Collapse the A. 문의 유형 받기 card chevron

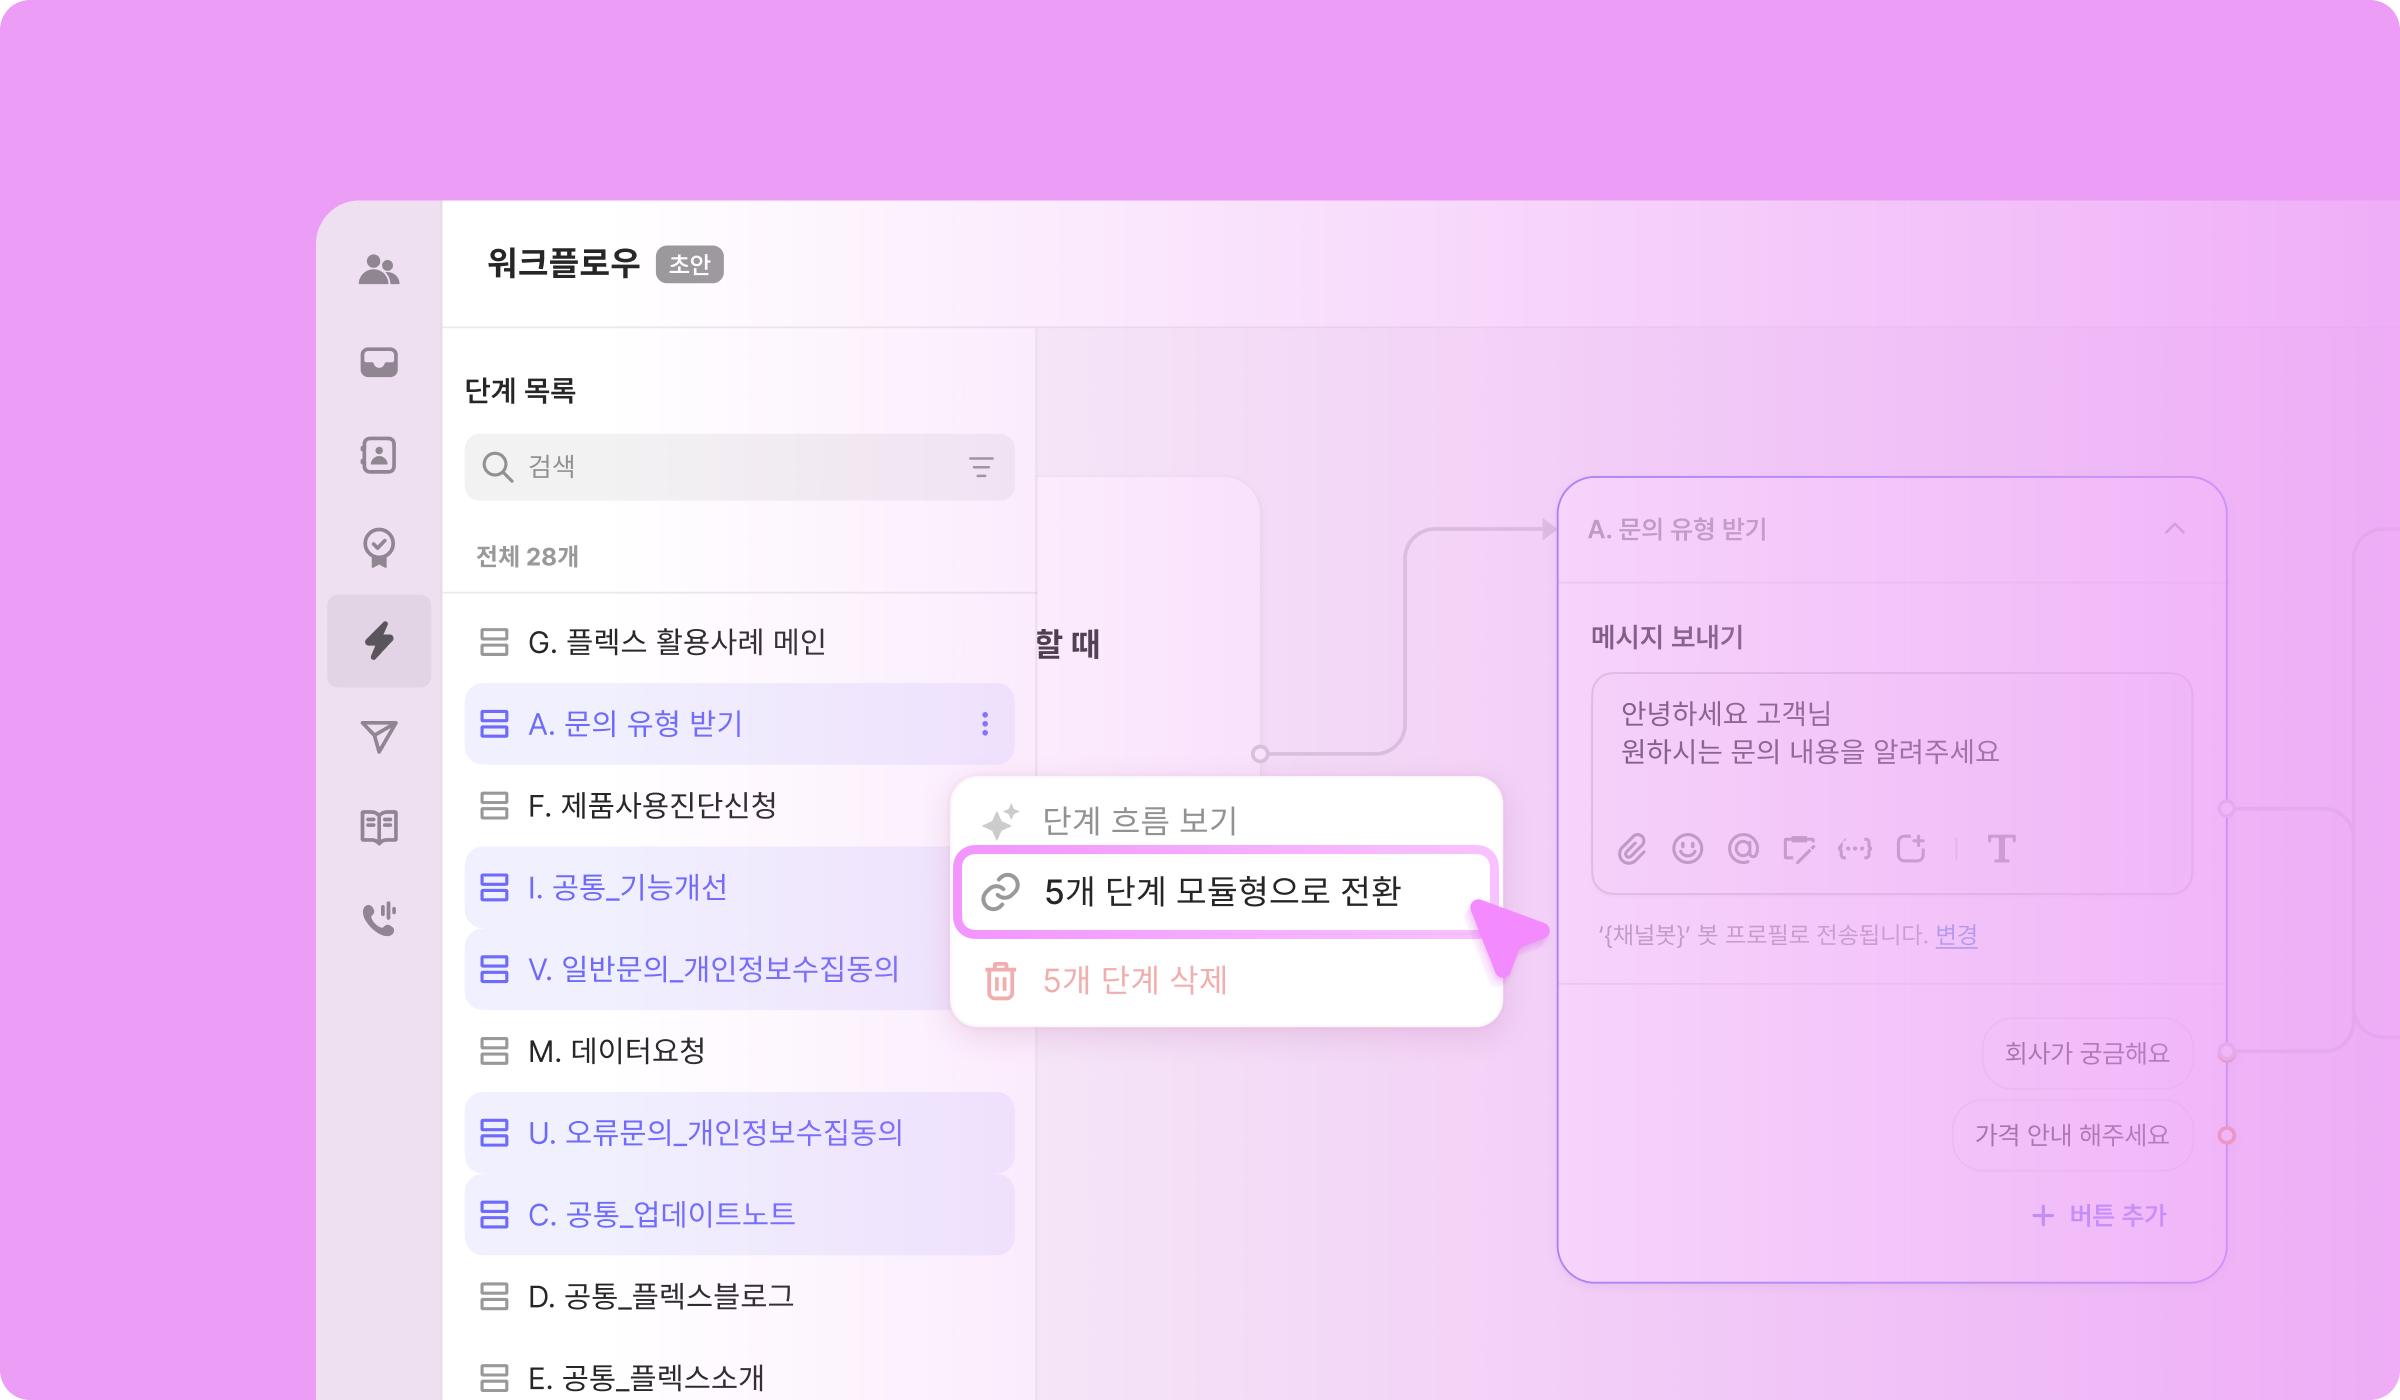(x=2174, y=529)
